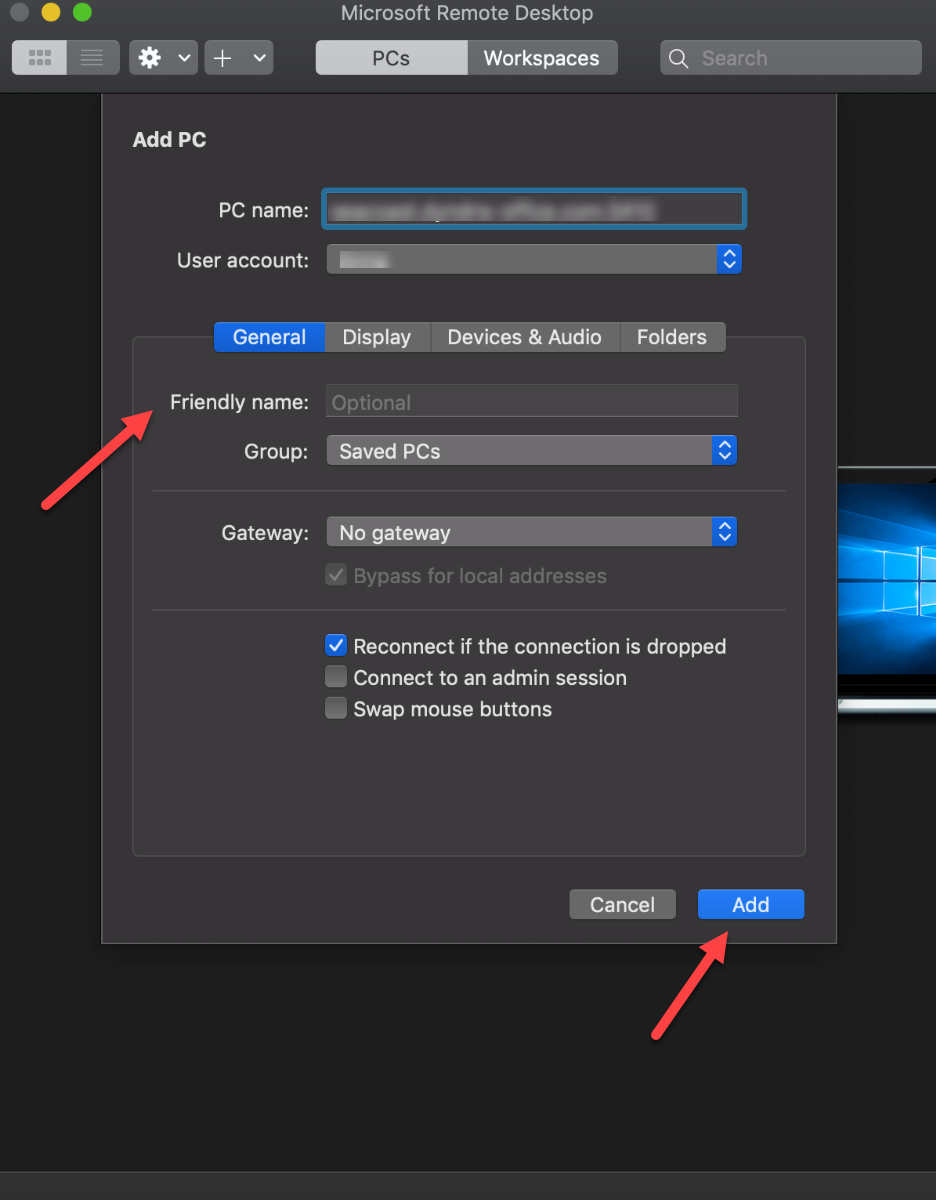Switch to the General tab
This screenshot has width=936, height=1200.
269,337
